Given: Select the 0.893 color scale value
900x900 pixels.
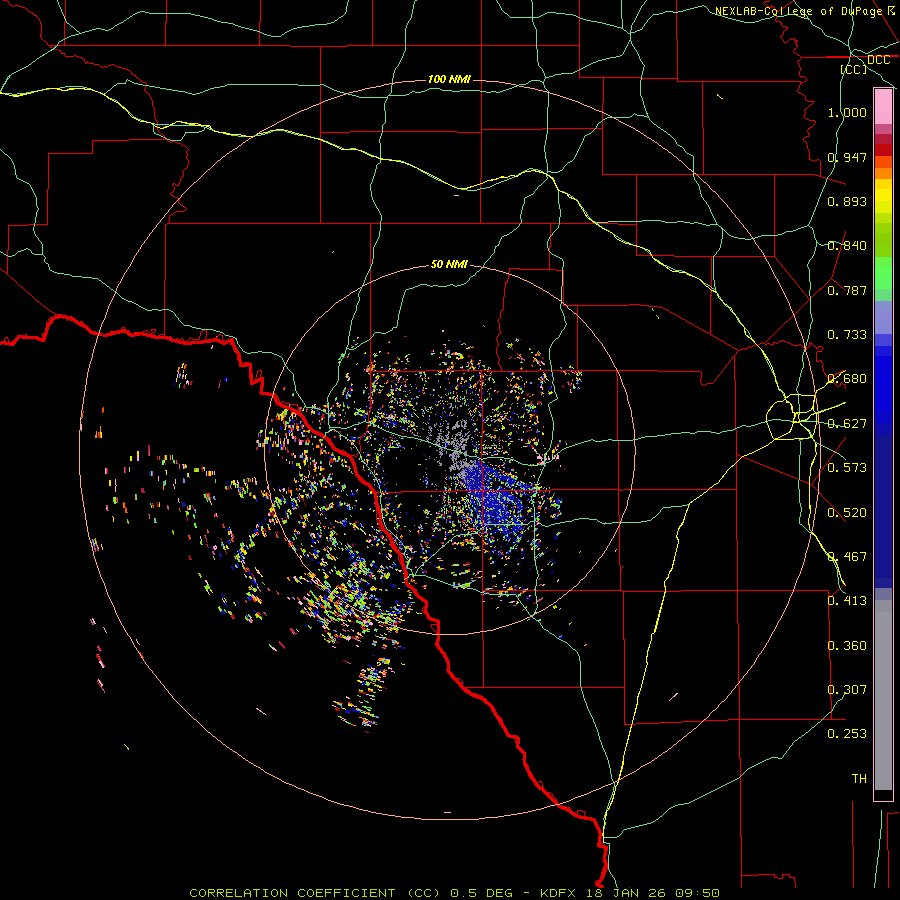Looking at the screenshot, I should 847,201.
